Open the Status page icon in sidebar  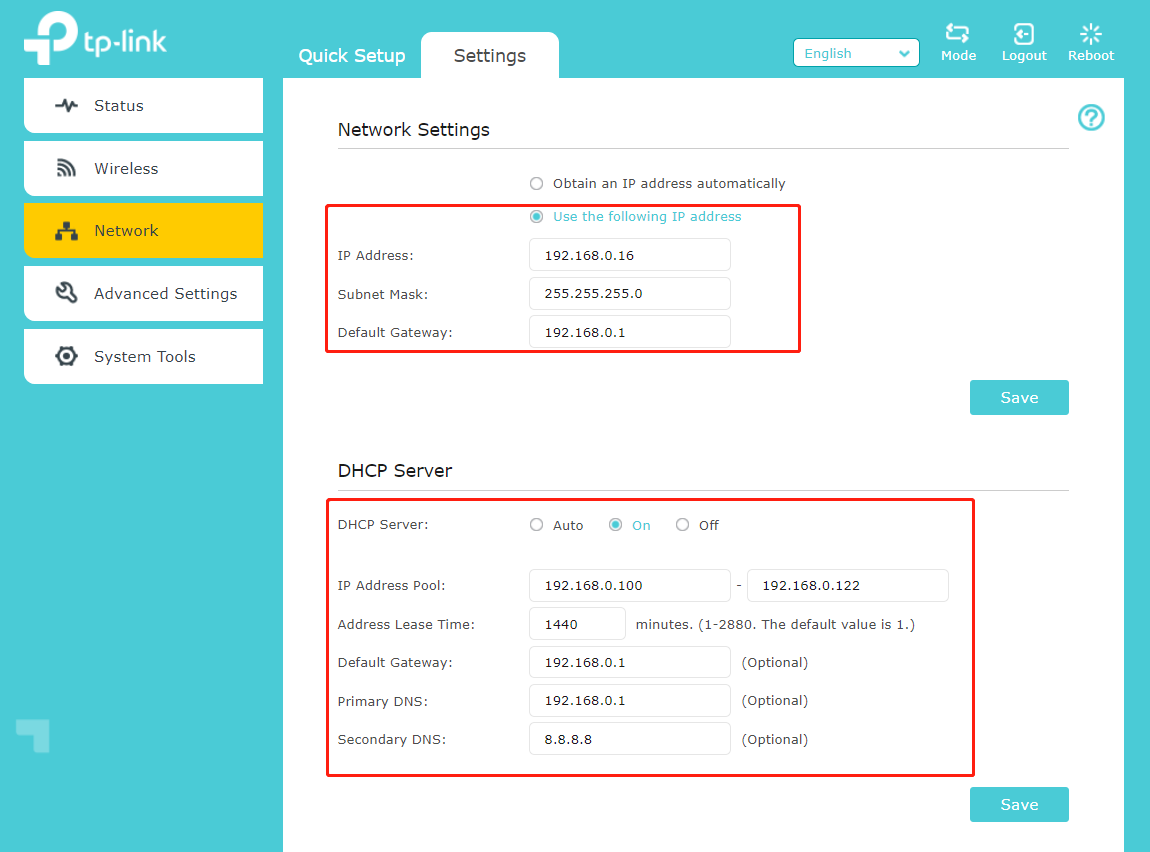point(65,105)
